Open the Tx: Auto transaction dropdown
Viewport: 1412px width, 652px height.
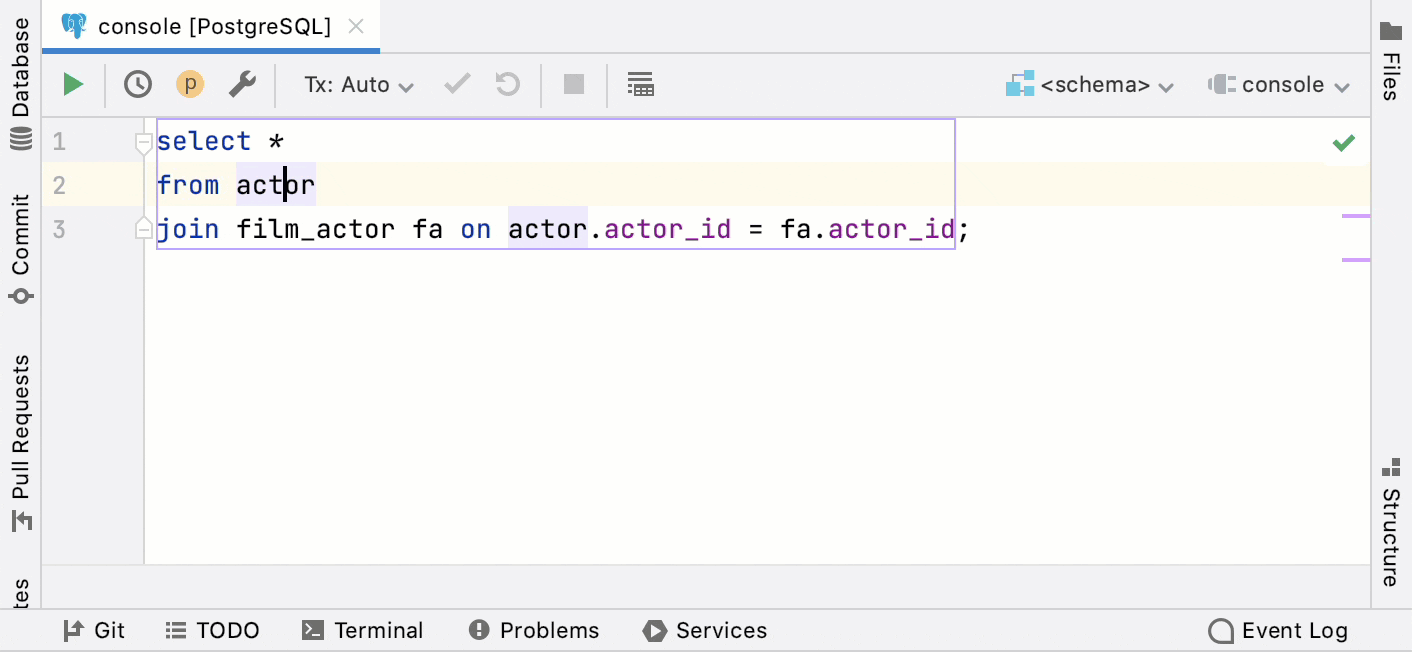(x=357, y=84)
